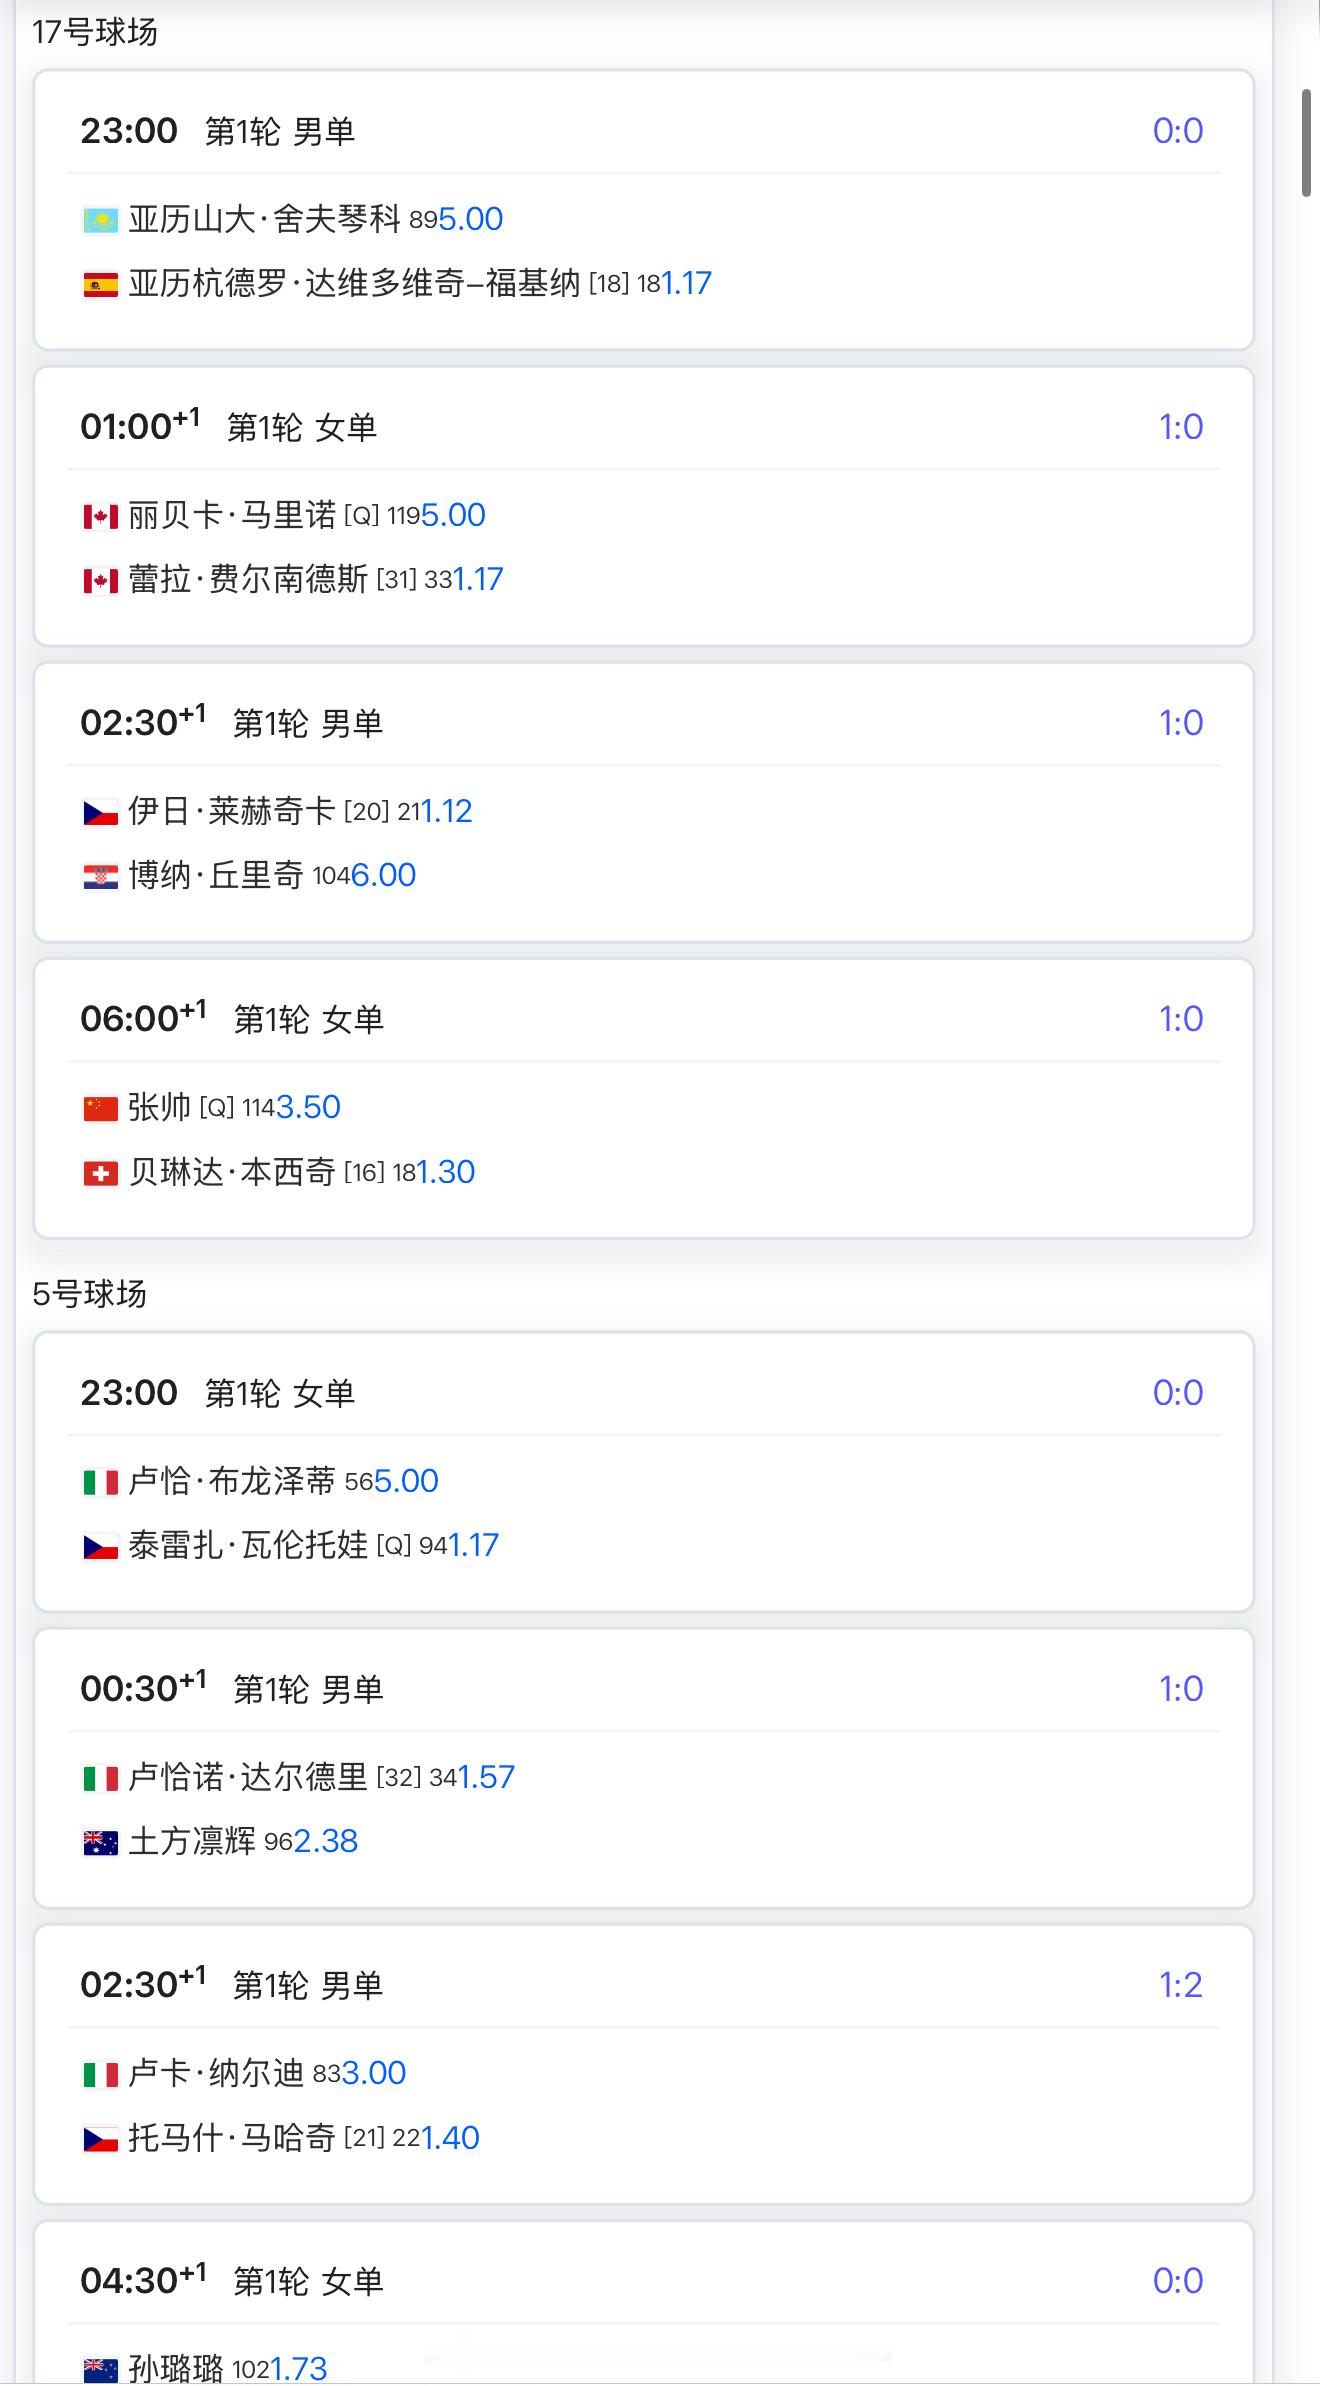
Task: Click Croatia flag beside 博纳·丘里奇
Action: pyautogui.click(x=100, y=877)
